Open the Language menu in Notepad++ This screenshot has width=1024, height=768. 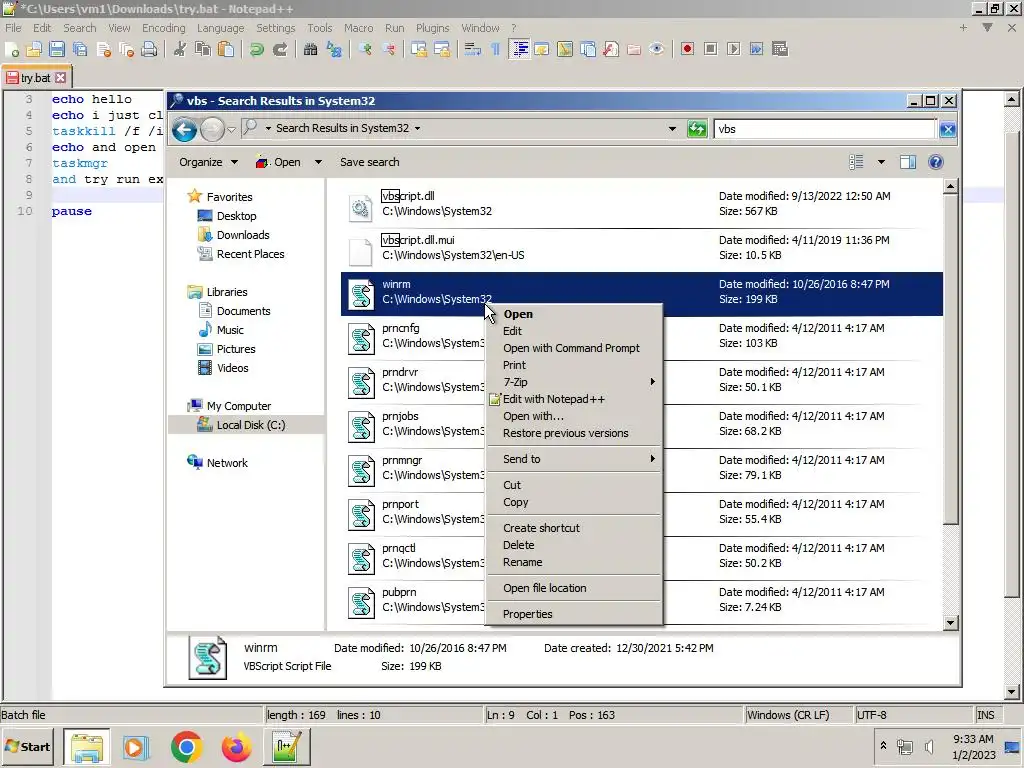coord(220,28)
